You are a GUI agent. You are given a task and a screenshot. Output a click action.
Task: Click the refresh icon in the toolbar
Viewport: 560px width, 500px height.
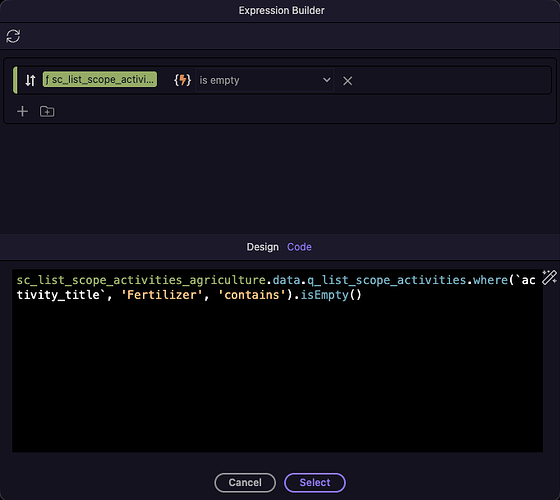tap(13, 36)
